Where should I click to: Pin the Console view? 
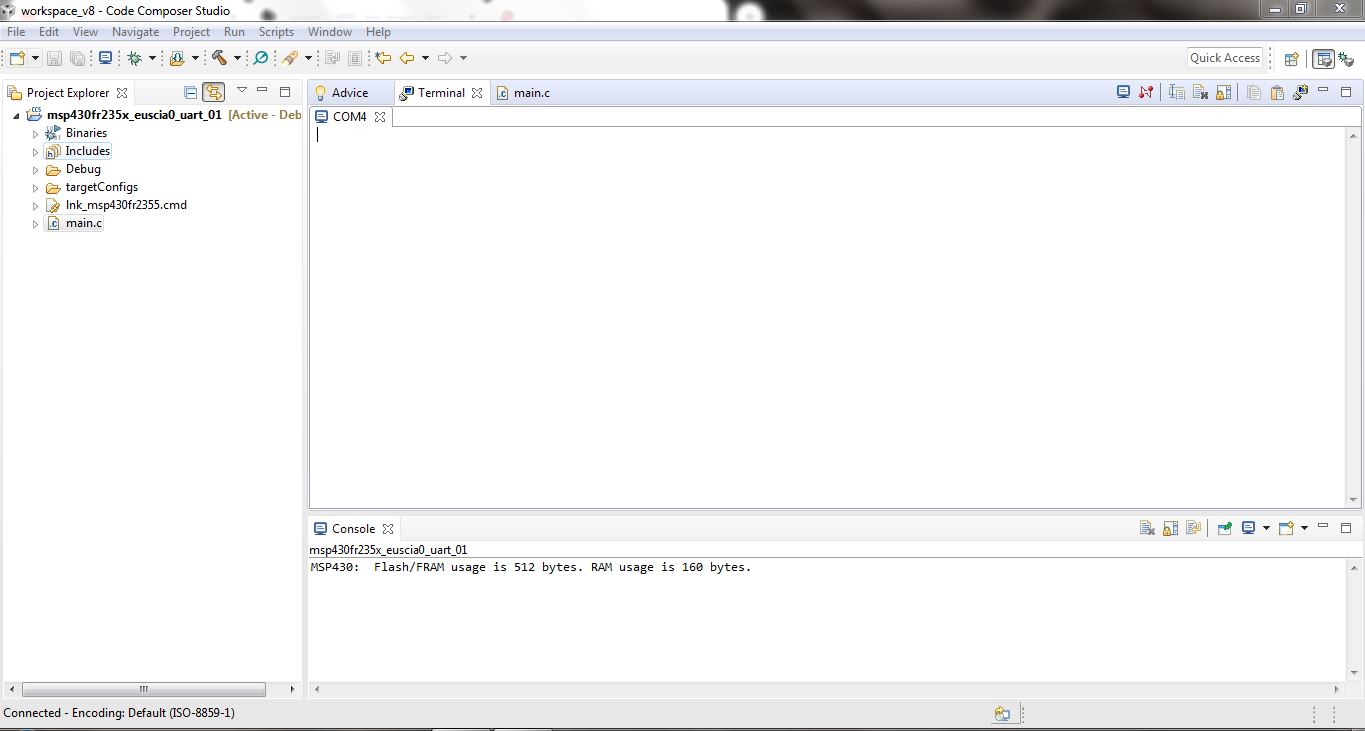(x=1224, y=528)
